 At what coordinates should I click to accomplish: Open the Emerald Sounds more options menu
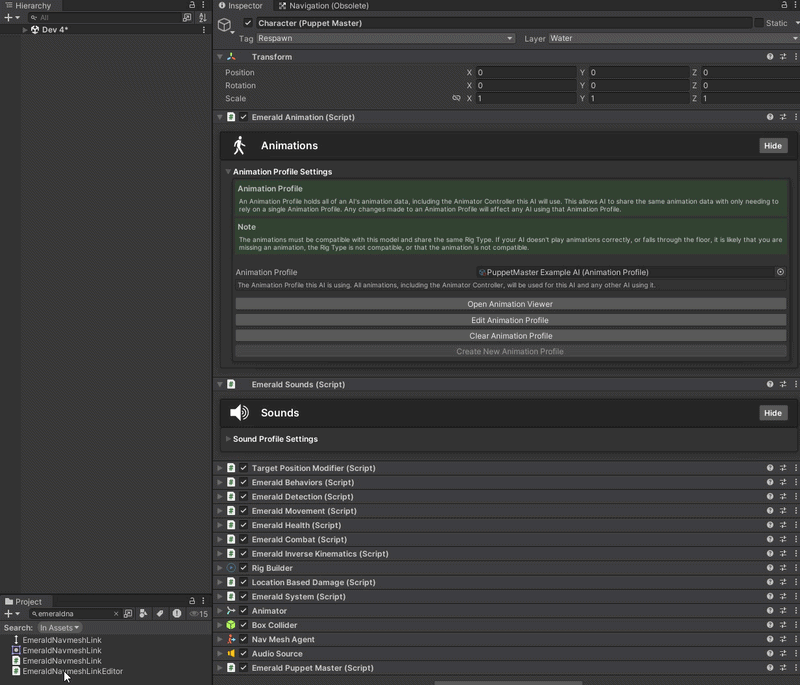coord(795,384)
